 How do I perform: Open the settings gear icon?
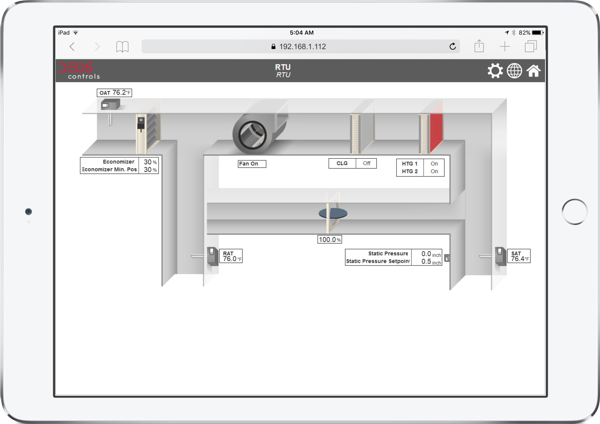click(494, 70)
